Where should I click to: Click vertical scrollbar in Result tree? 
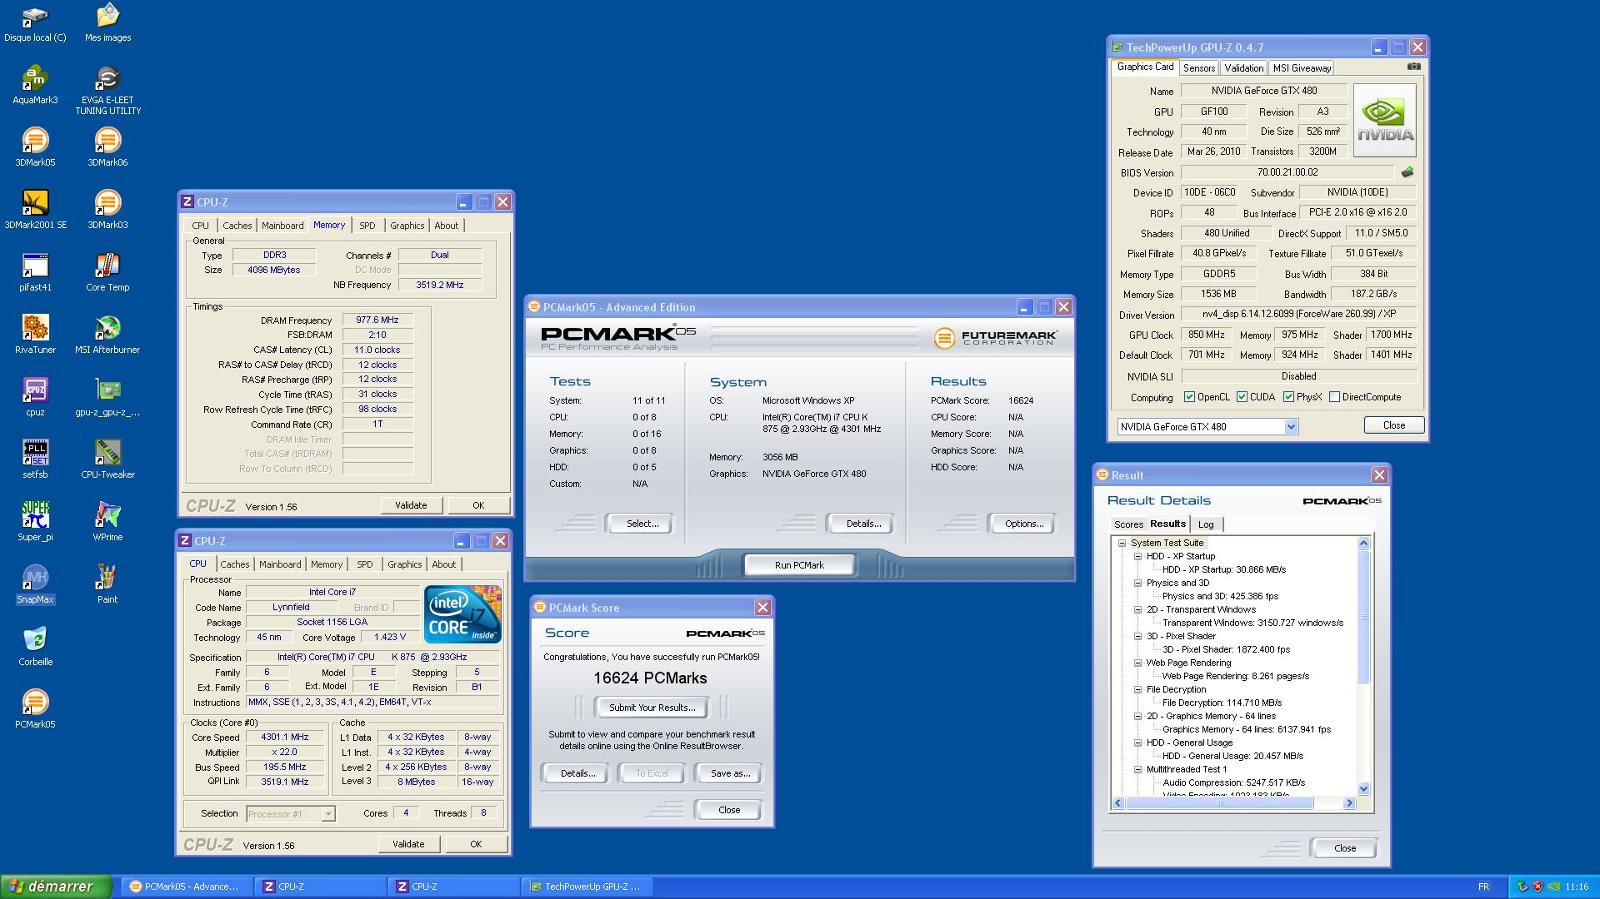click(1363, 617)
